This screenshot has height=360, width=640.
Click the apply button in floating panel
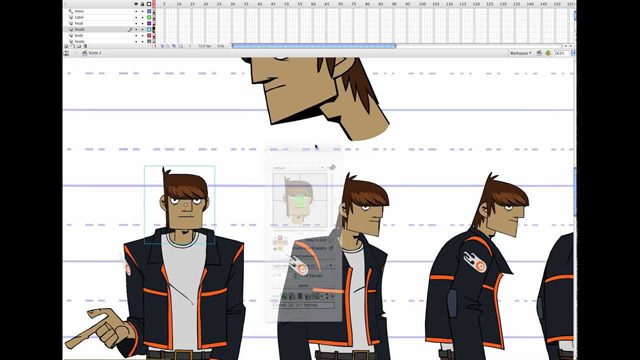coord(303,286)
